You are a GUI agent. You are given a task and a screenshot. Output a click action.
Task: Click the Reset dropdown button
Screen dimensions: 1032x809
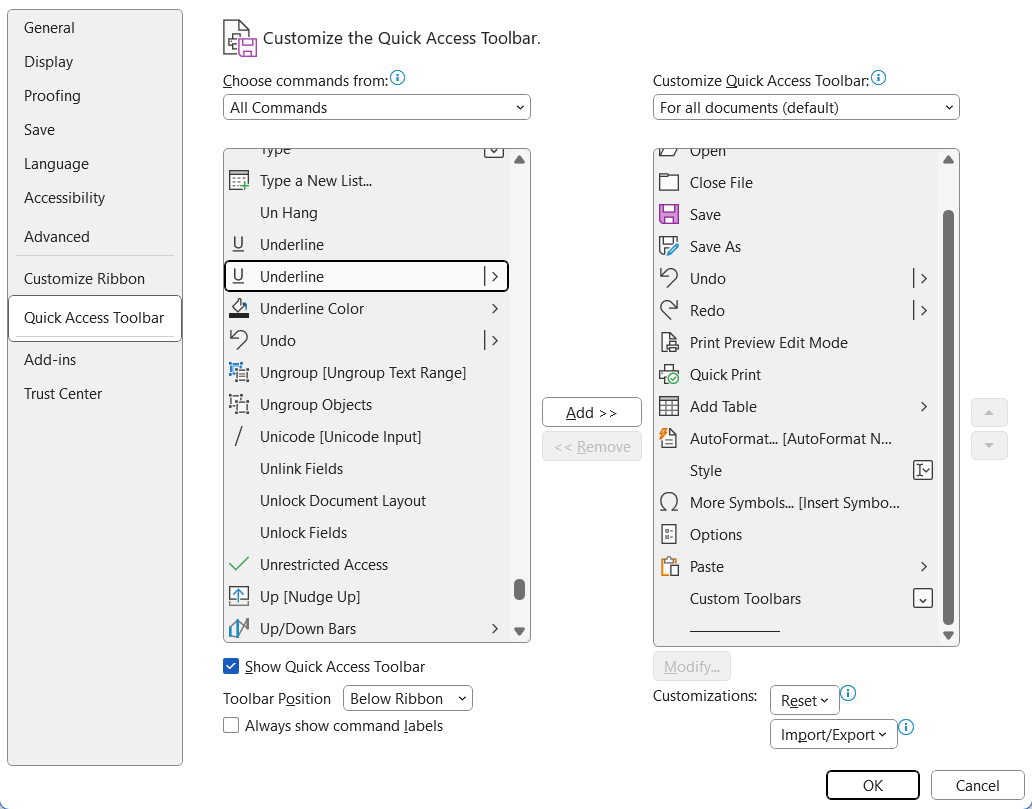pyautogui.click(x=804, y=700)
